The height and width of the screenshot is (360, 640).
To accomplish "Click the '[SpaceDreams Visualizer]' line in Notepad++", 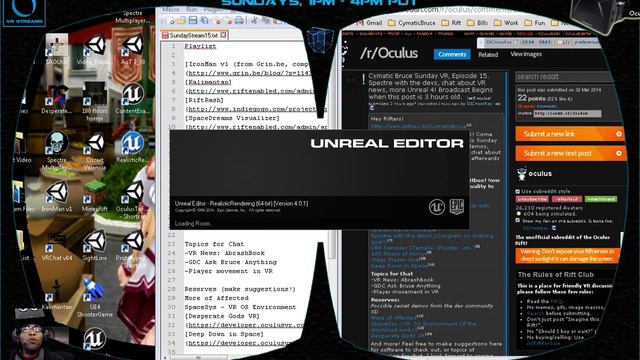I will 232,118.
